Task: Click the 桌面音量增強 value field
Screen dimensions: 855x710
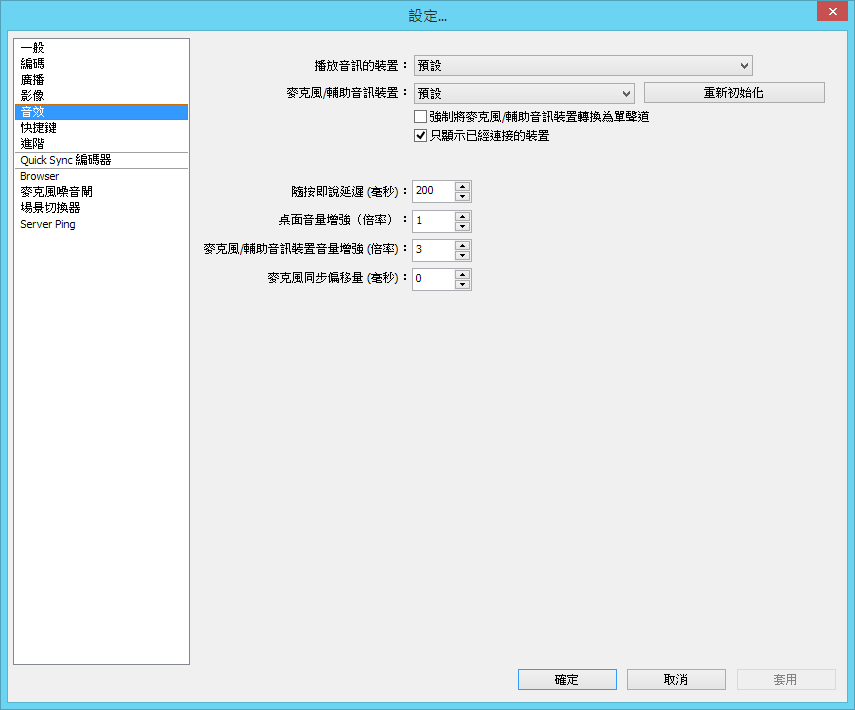Action: (x=433, y=221)
